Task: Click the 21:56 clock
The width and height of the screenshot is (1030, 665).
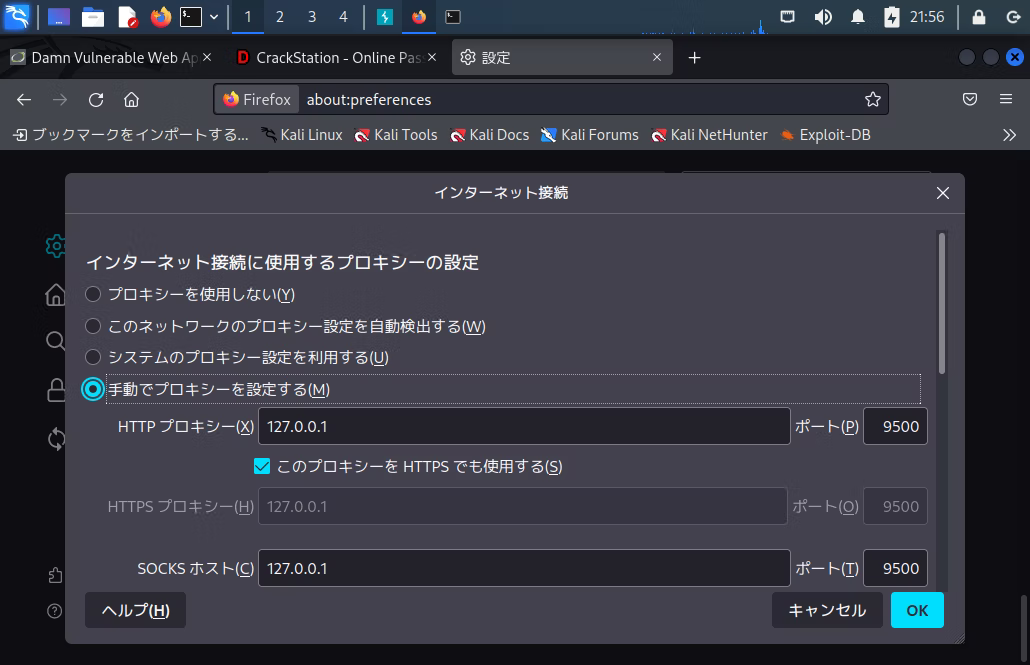Action: coord(927,16)
